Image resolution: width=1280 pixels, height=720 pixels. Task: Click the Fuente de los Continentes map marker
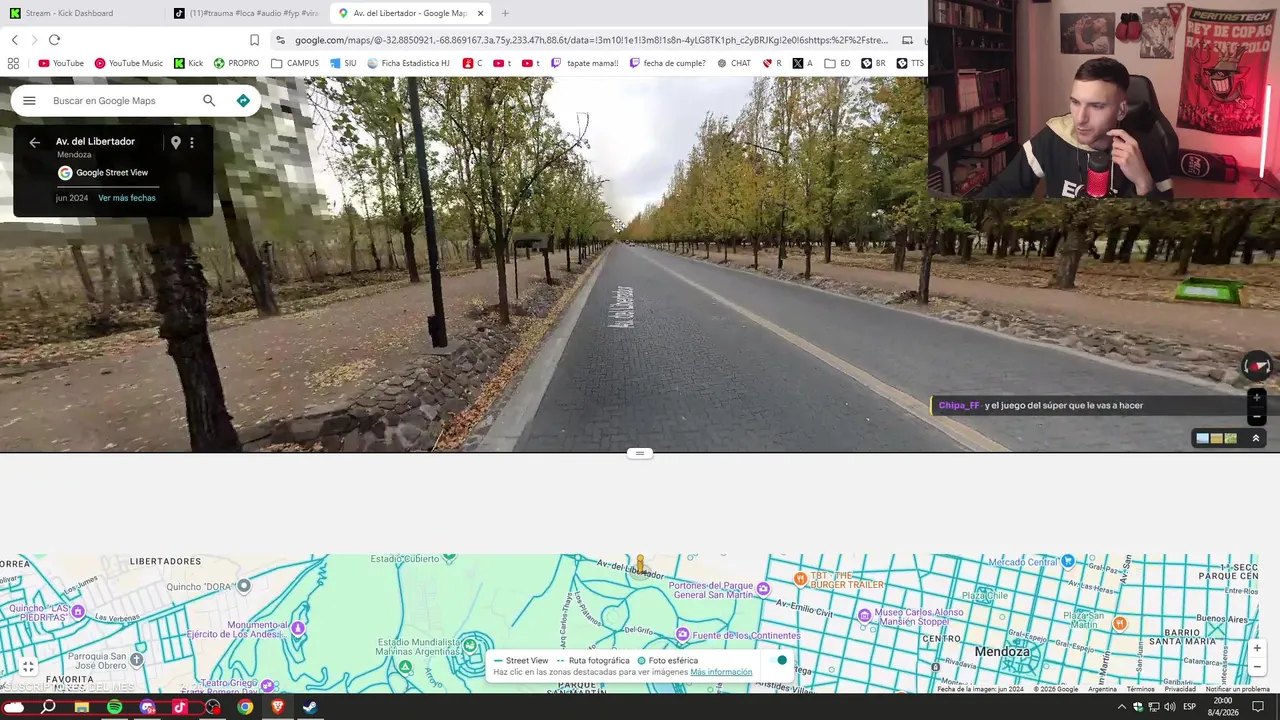[682, 634]
